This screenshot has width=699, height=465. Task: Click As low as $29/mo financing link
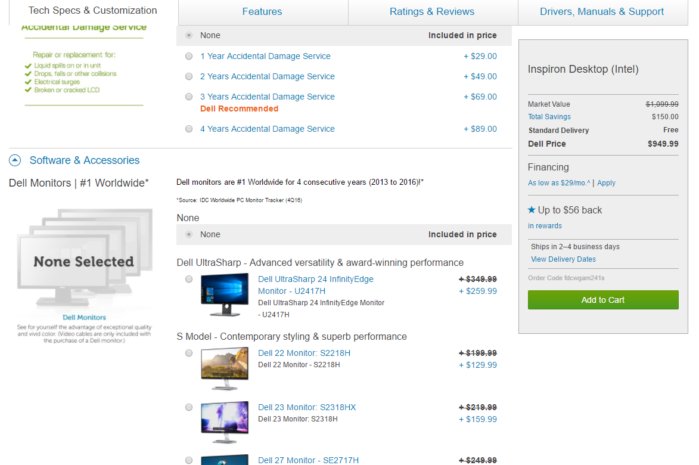559,183
